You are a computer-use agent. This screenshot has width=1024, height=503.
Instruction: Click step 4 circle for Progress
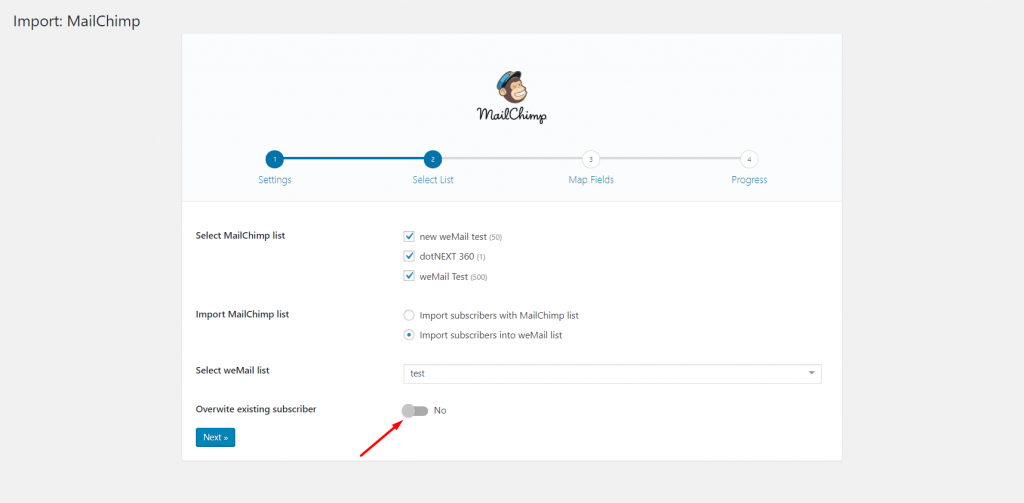(749, 159)
